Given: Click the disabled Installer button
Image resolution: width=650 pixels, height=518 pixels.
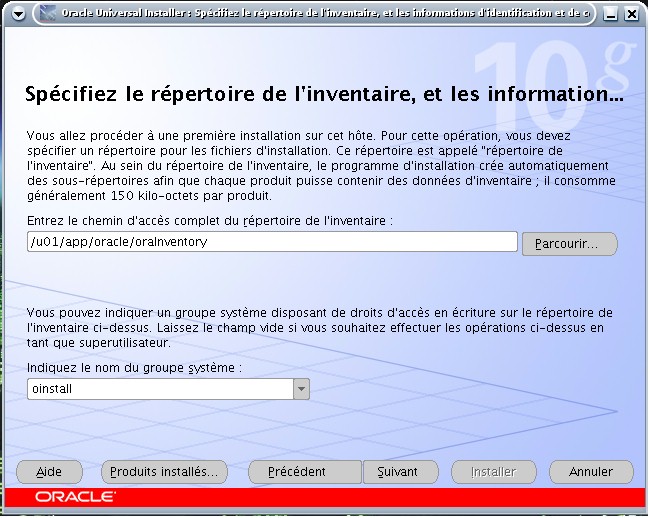Looking at the screenshot, I should tap(494, 472).
